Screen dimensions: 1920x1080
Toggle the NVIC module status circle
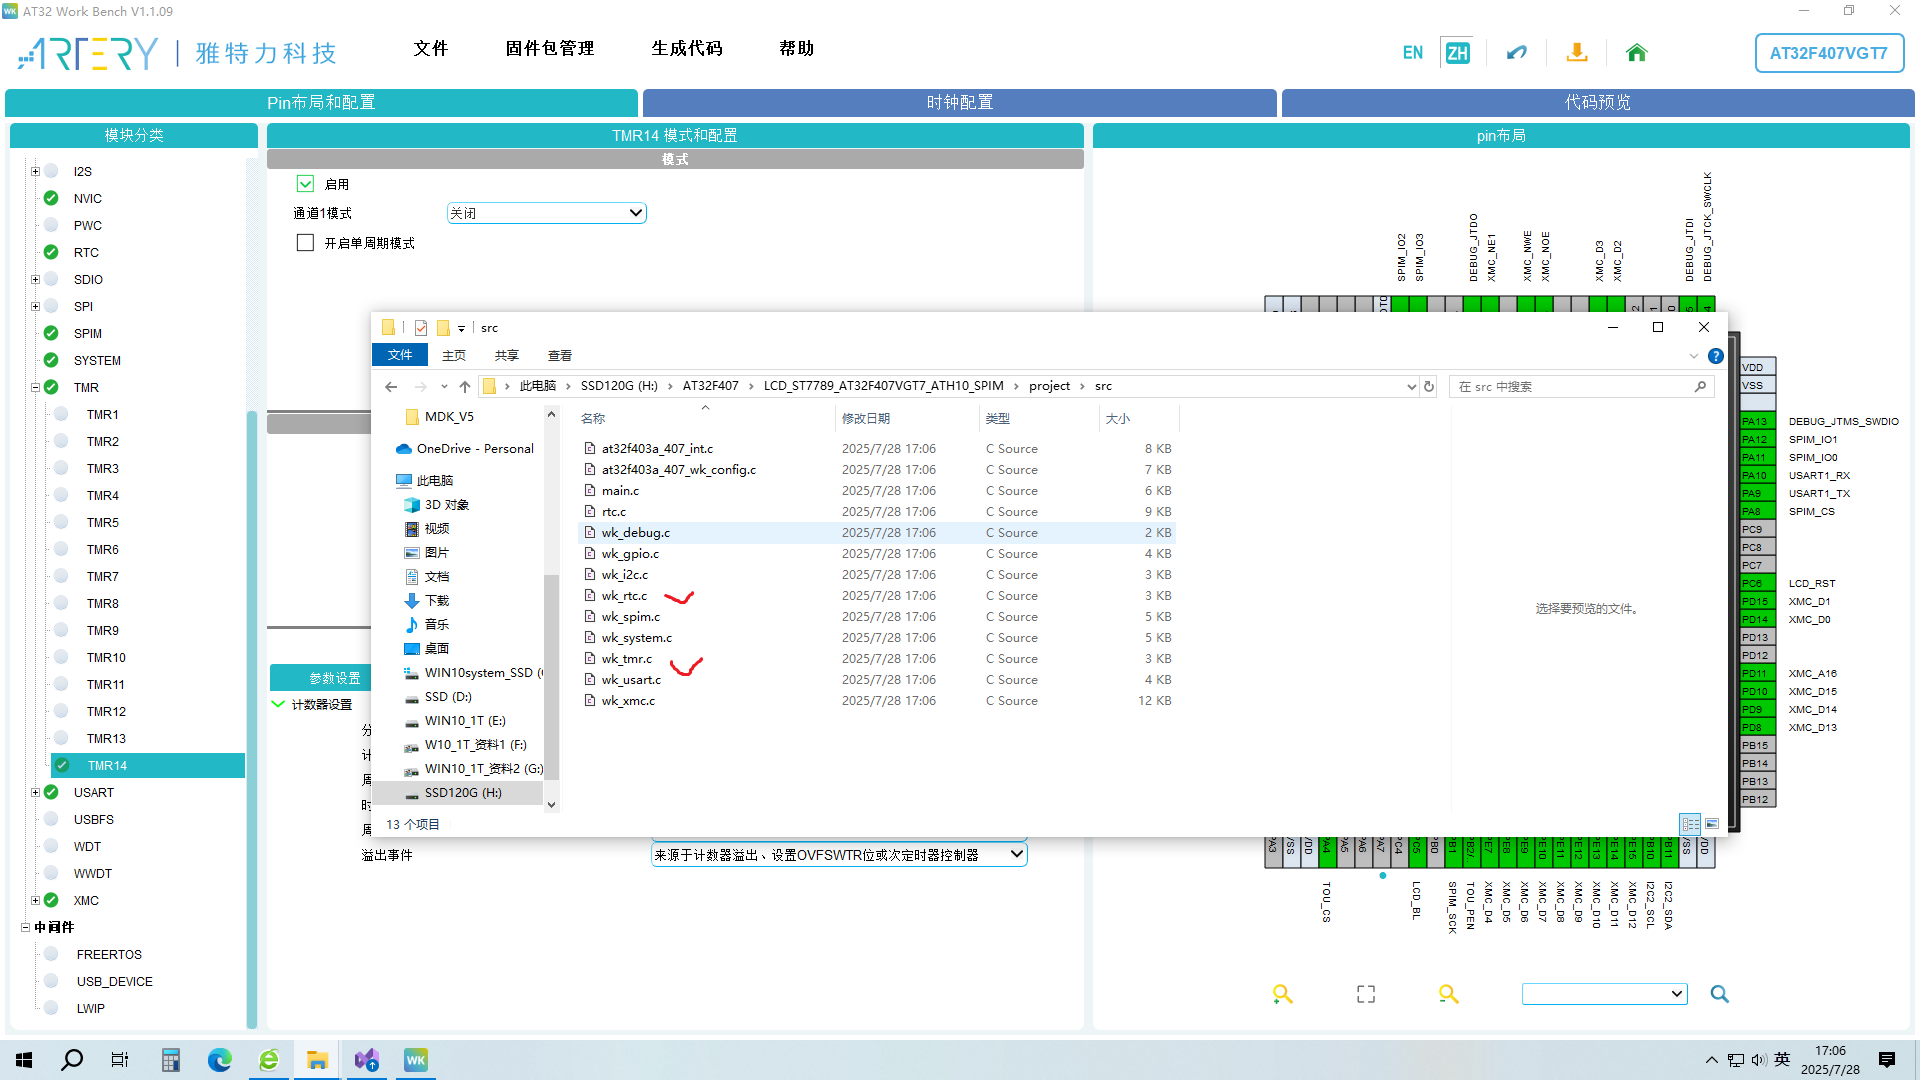[51, 198]
